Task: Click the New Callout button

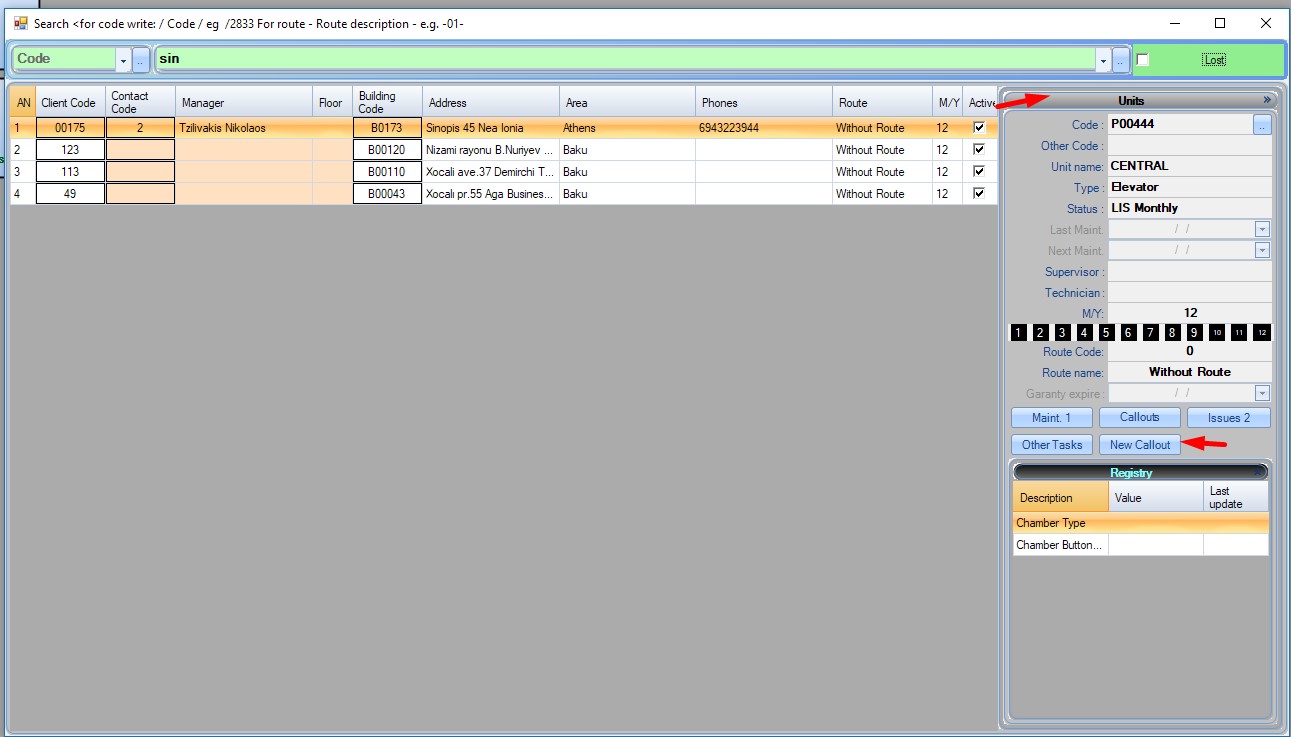Action: tap(1139, 445)
